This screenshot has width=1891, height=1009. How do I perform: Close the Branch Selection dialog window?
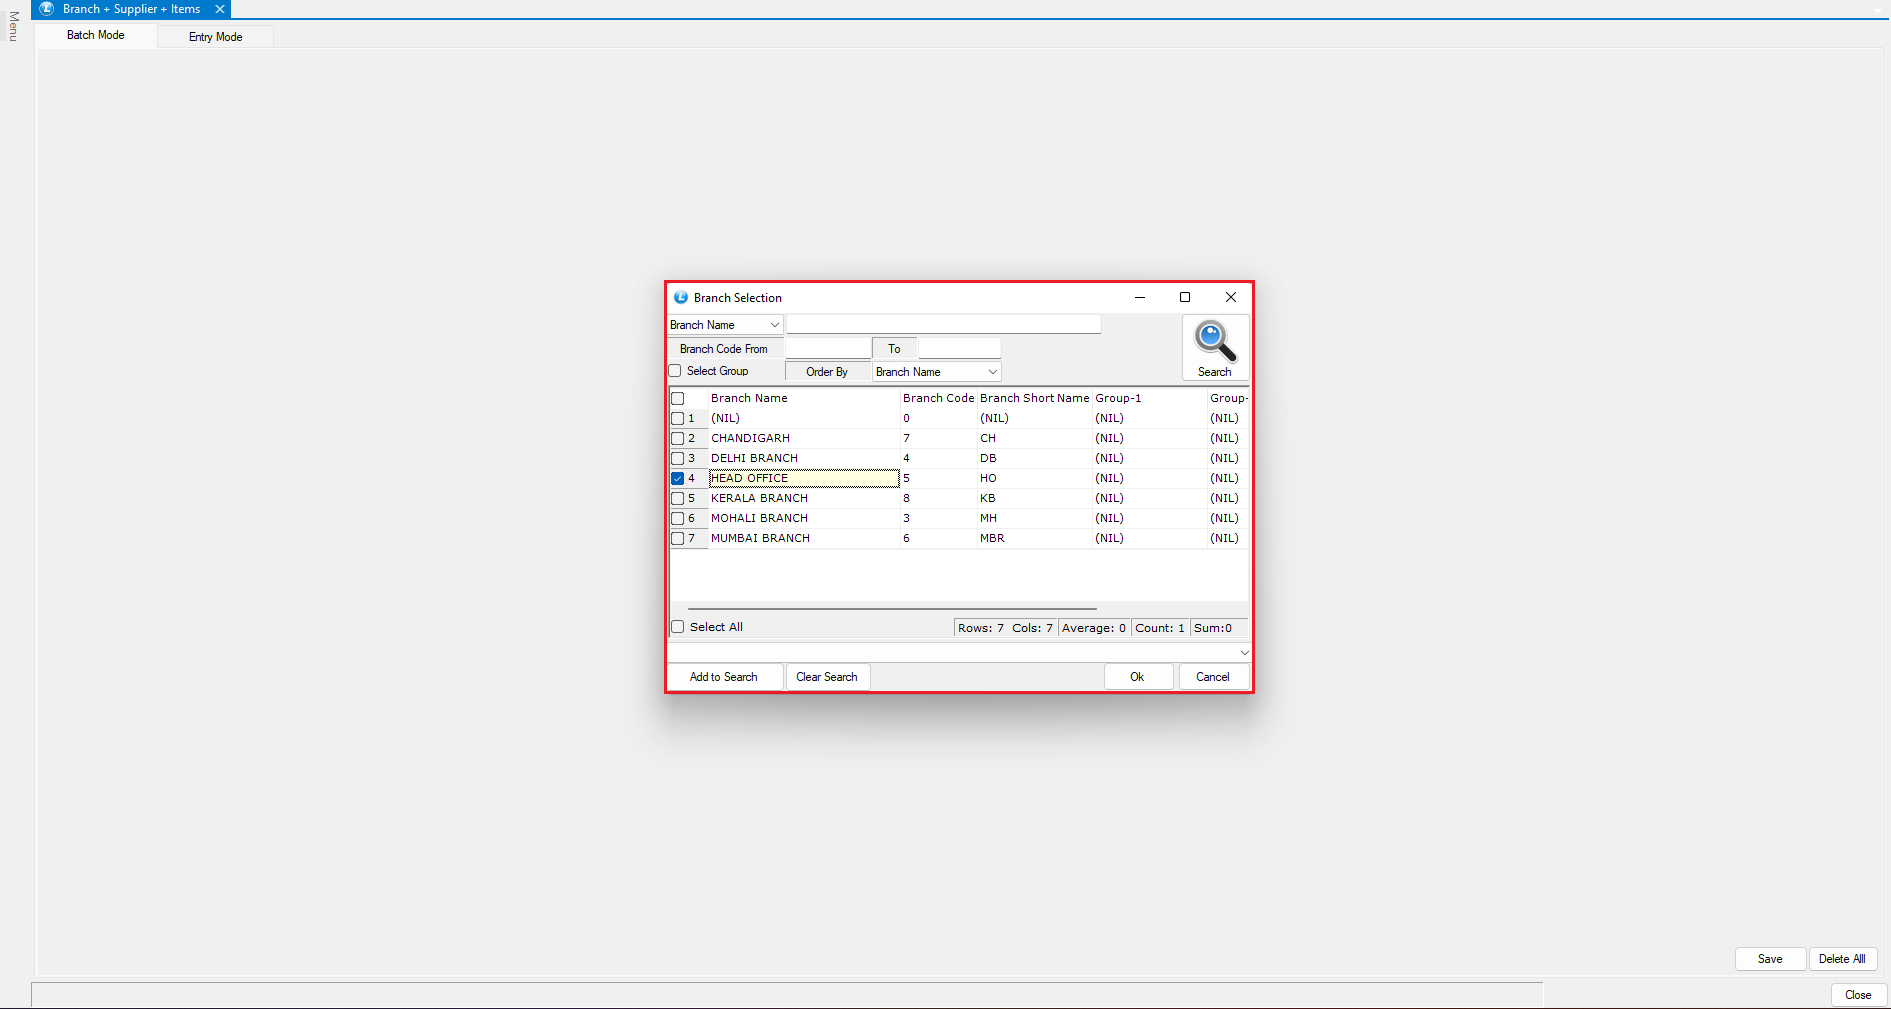1231,297
